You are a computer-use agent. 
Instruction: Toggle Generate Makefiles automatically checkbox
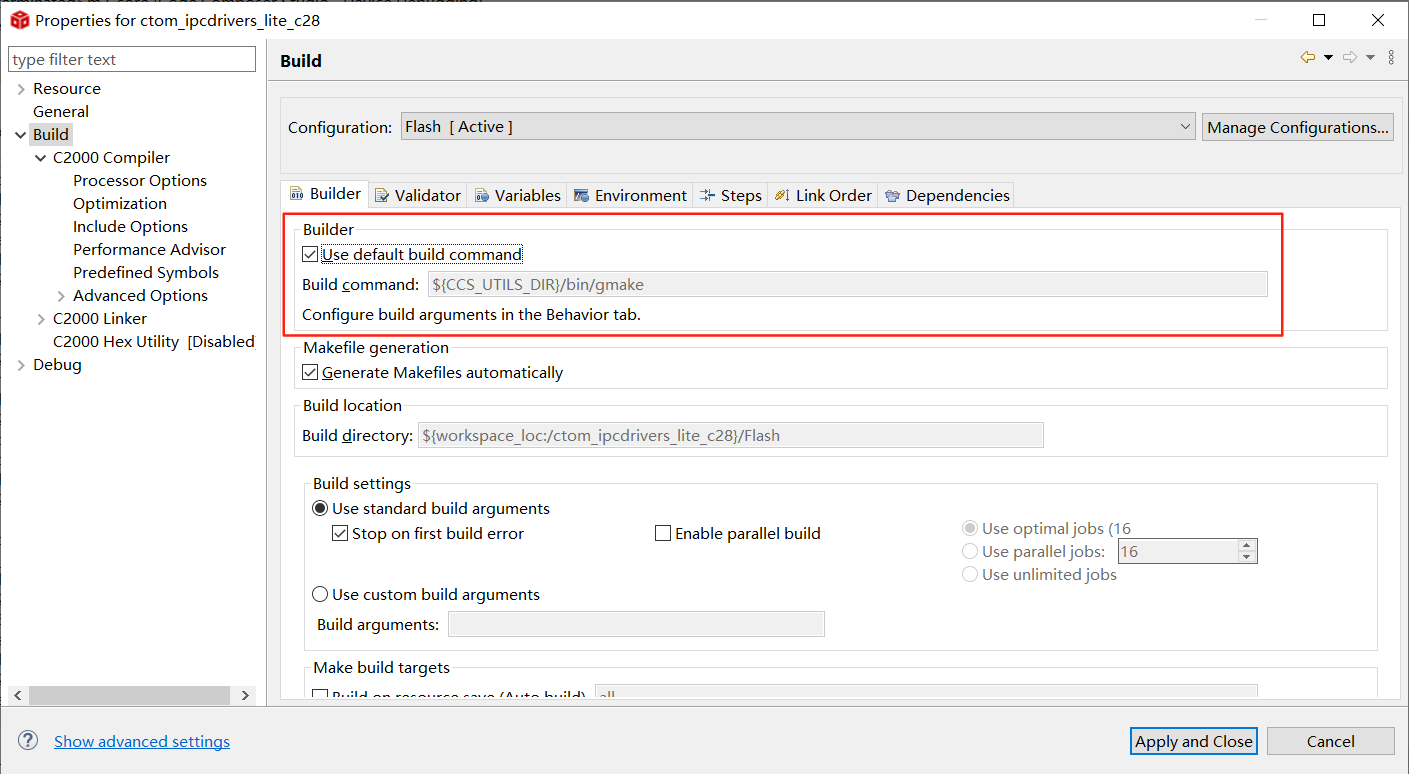coord(310,373)
